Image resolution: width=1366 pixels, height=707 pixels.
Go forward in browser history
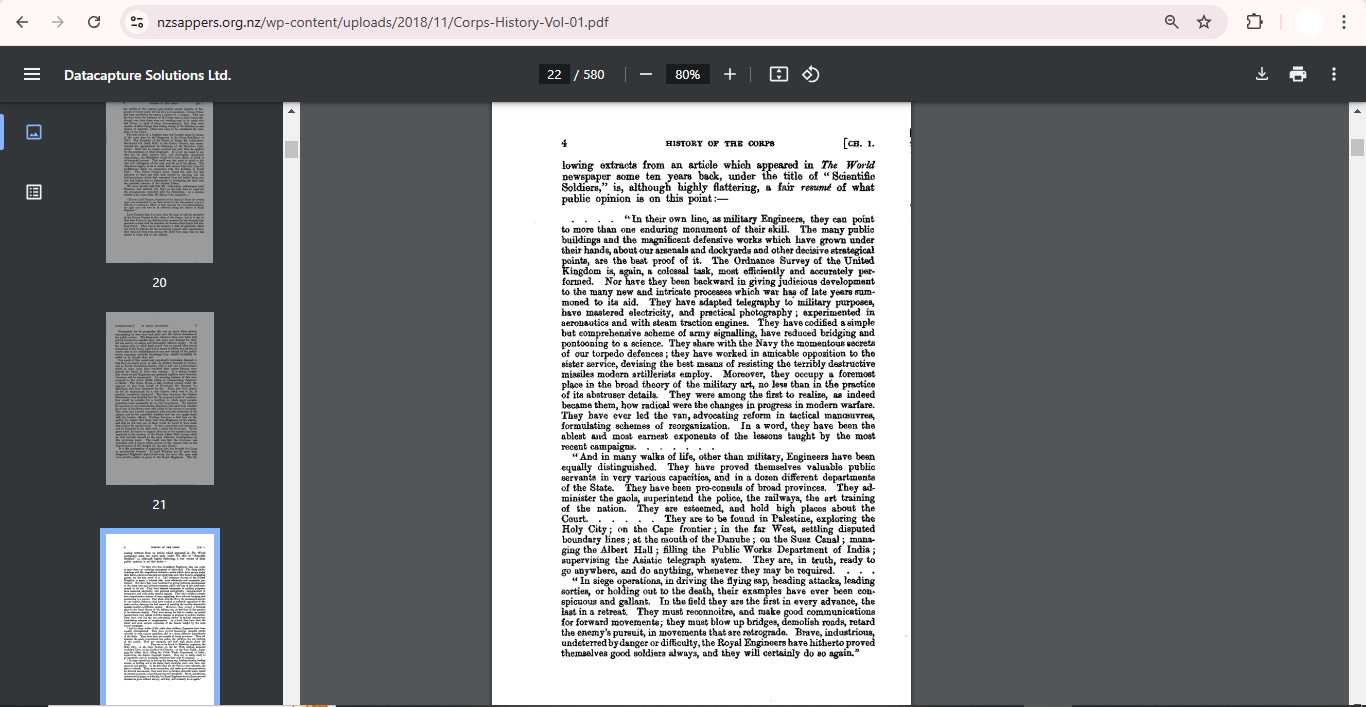coord(58,22)
